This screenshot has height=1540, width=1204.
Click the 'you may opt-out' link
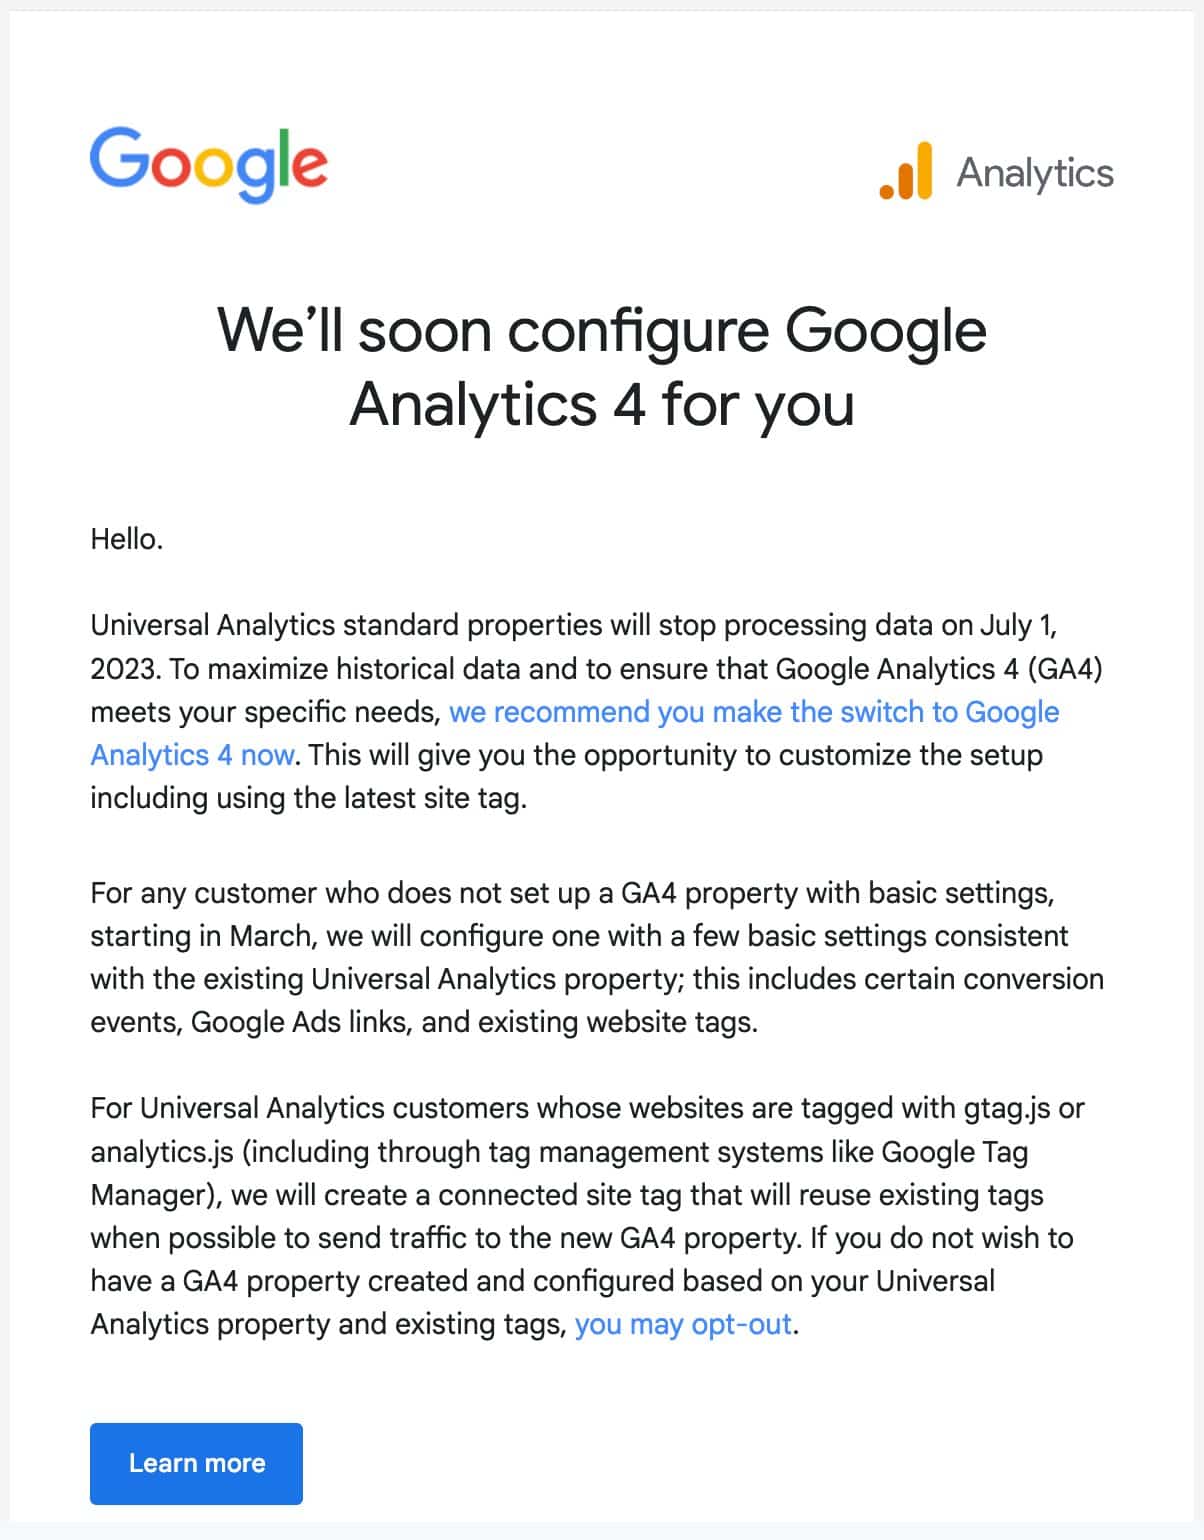(683, 1322)
